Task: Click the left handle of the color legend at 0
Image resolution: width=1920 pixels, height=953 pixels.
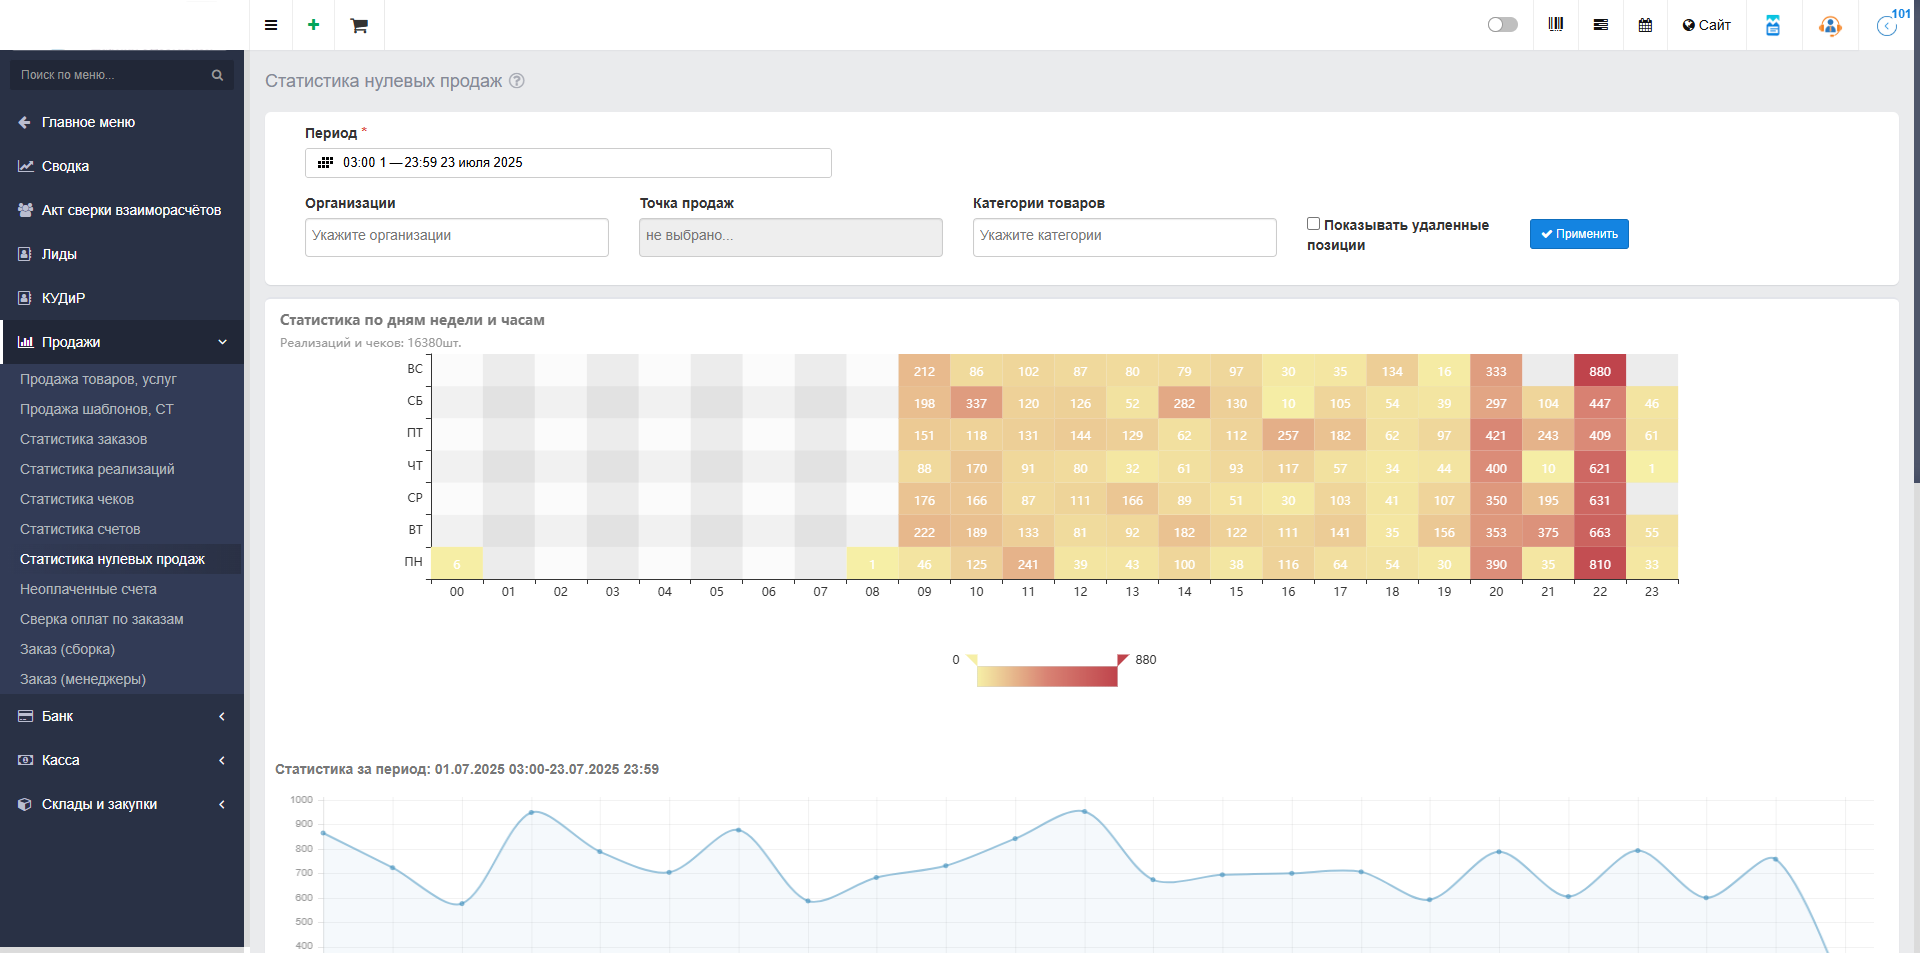Action: coord(972,659)
